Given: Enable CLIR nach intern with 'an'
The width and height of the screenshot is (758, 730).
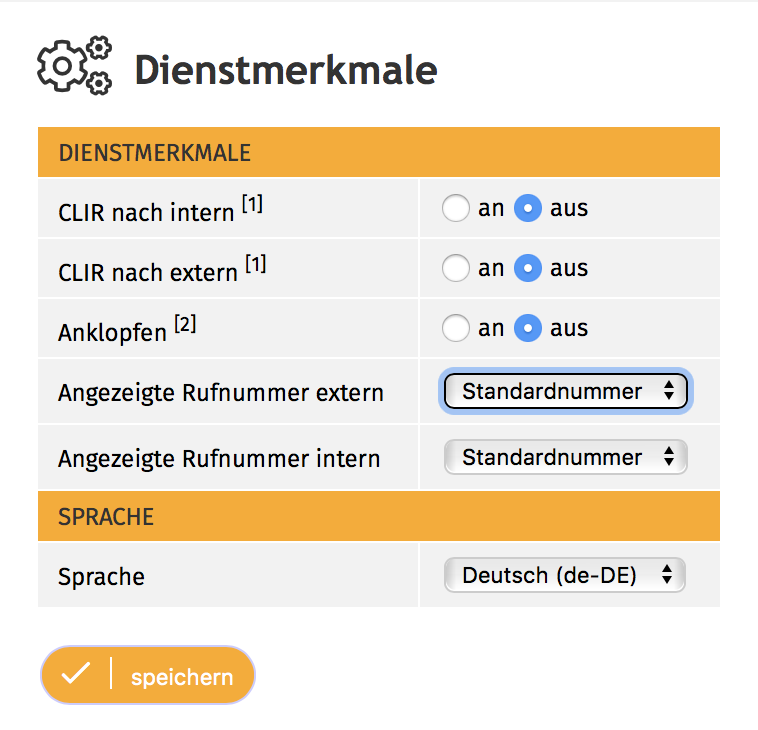Looking at the screenshot, I should [456, 209].
